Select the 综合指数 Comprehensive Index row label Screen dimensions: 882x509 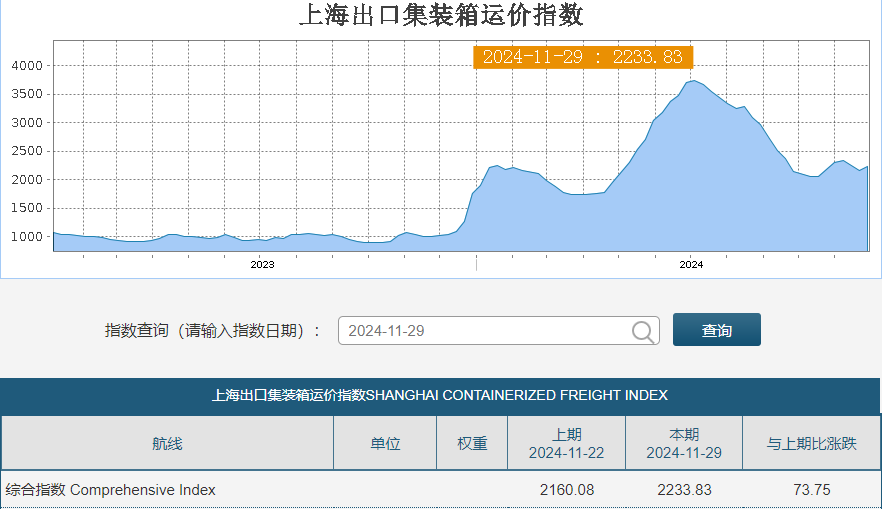[x=111, y=490]
